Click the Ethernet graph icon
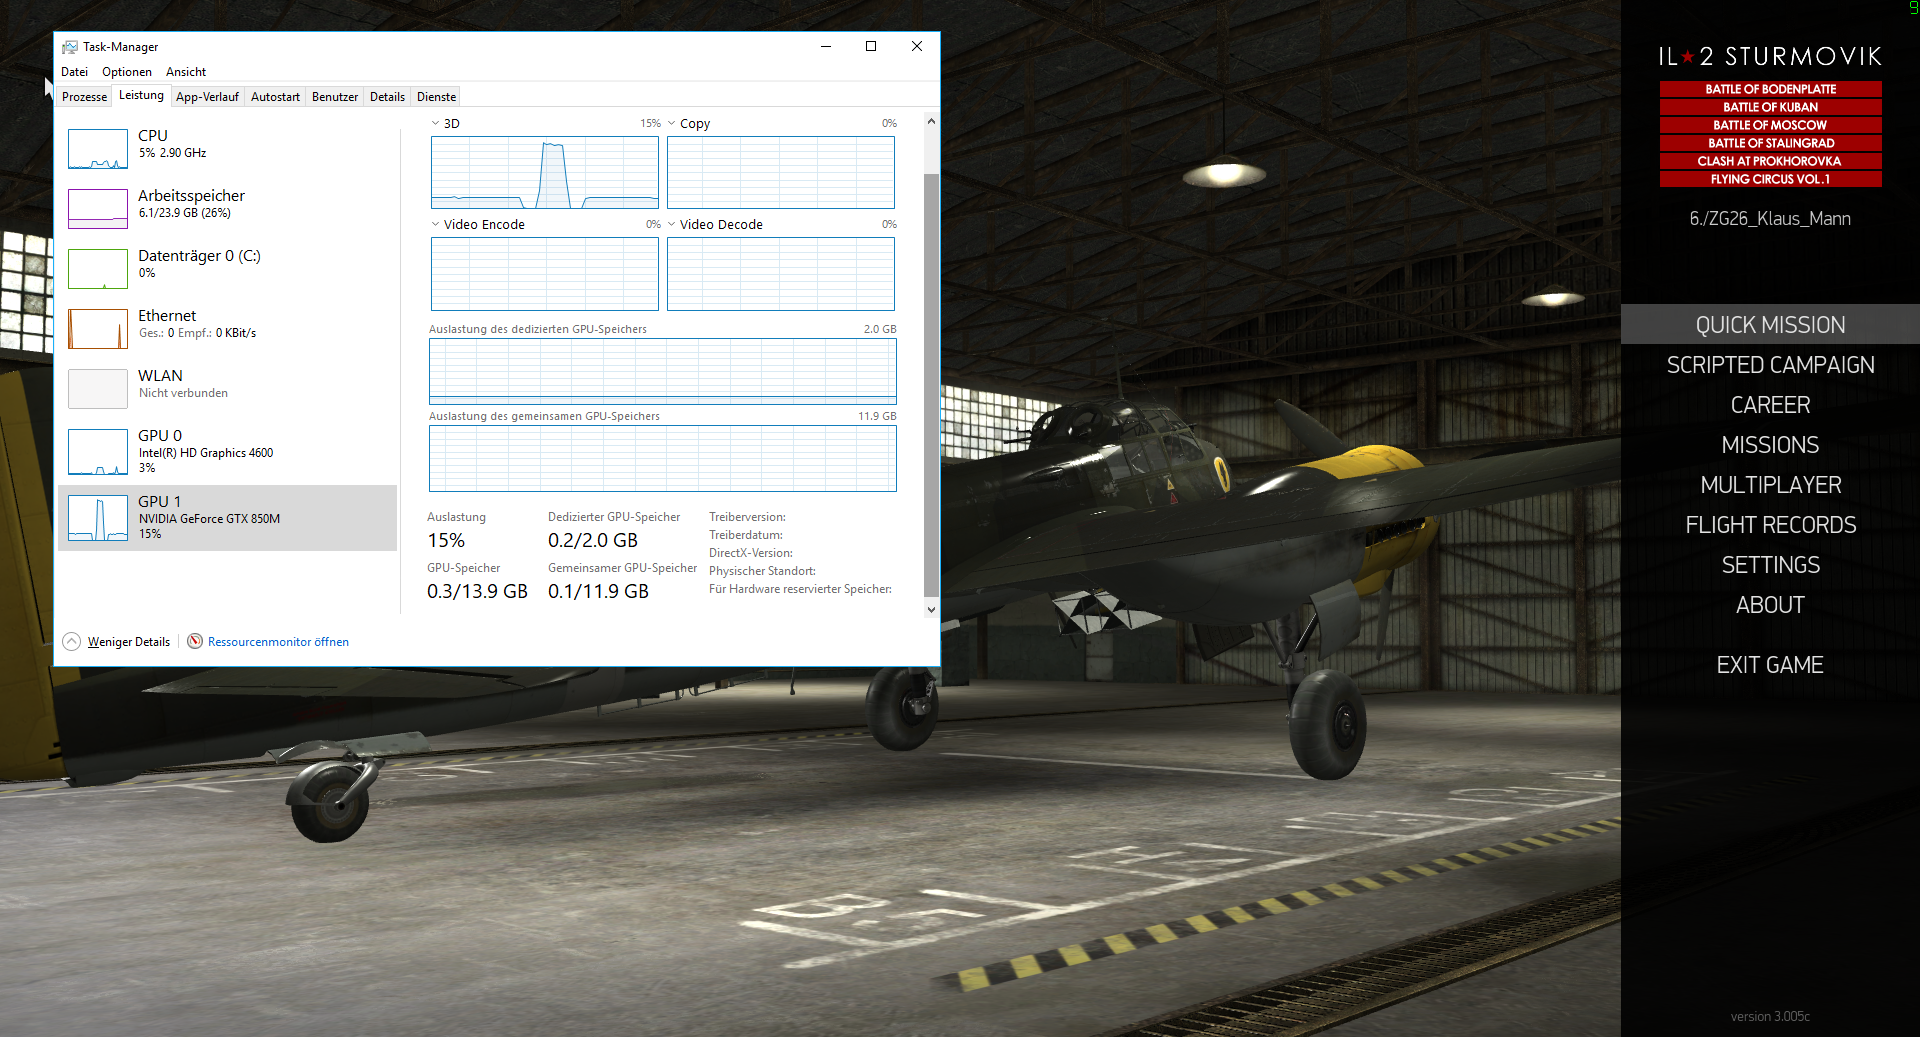Viewport: 1920px width, 1037px height. coord(97,329)
